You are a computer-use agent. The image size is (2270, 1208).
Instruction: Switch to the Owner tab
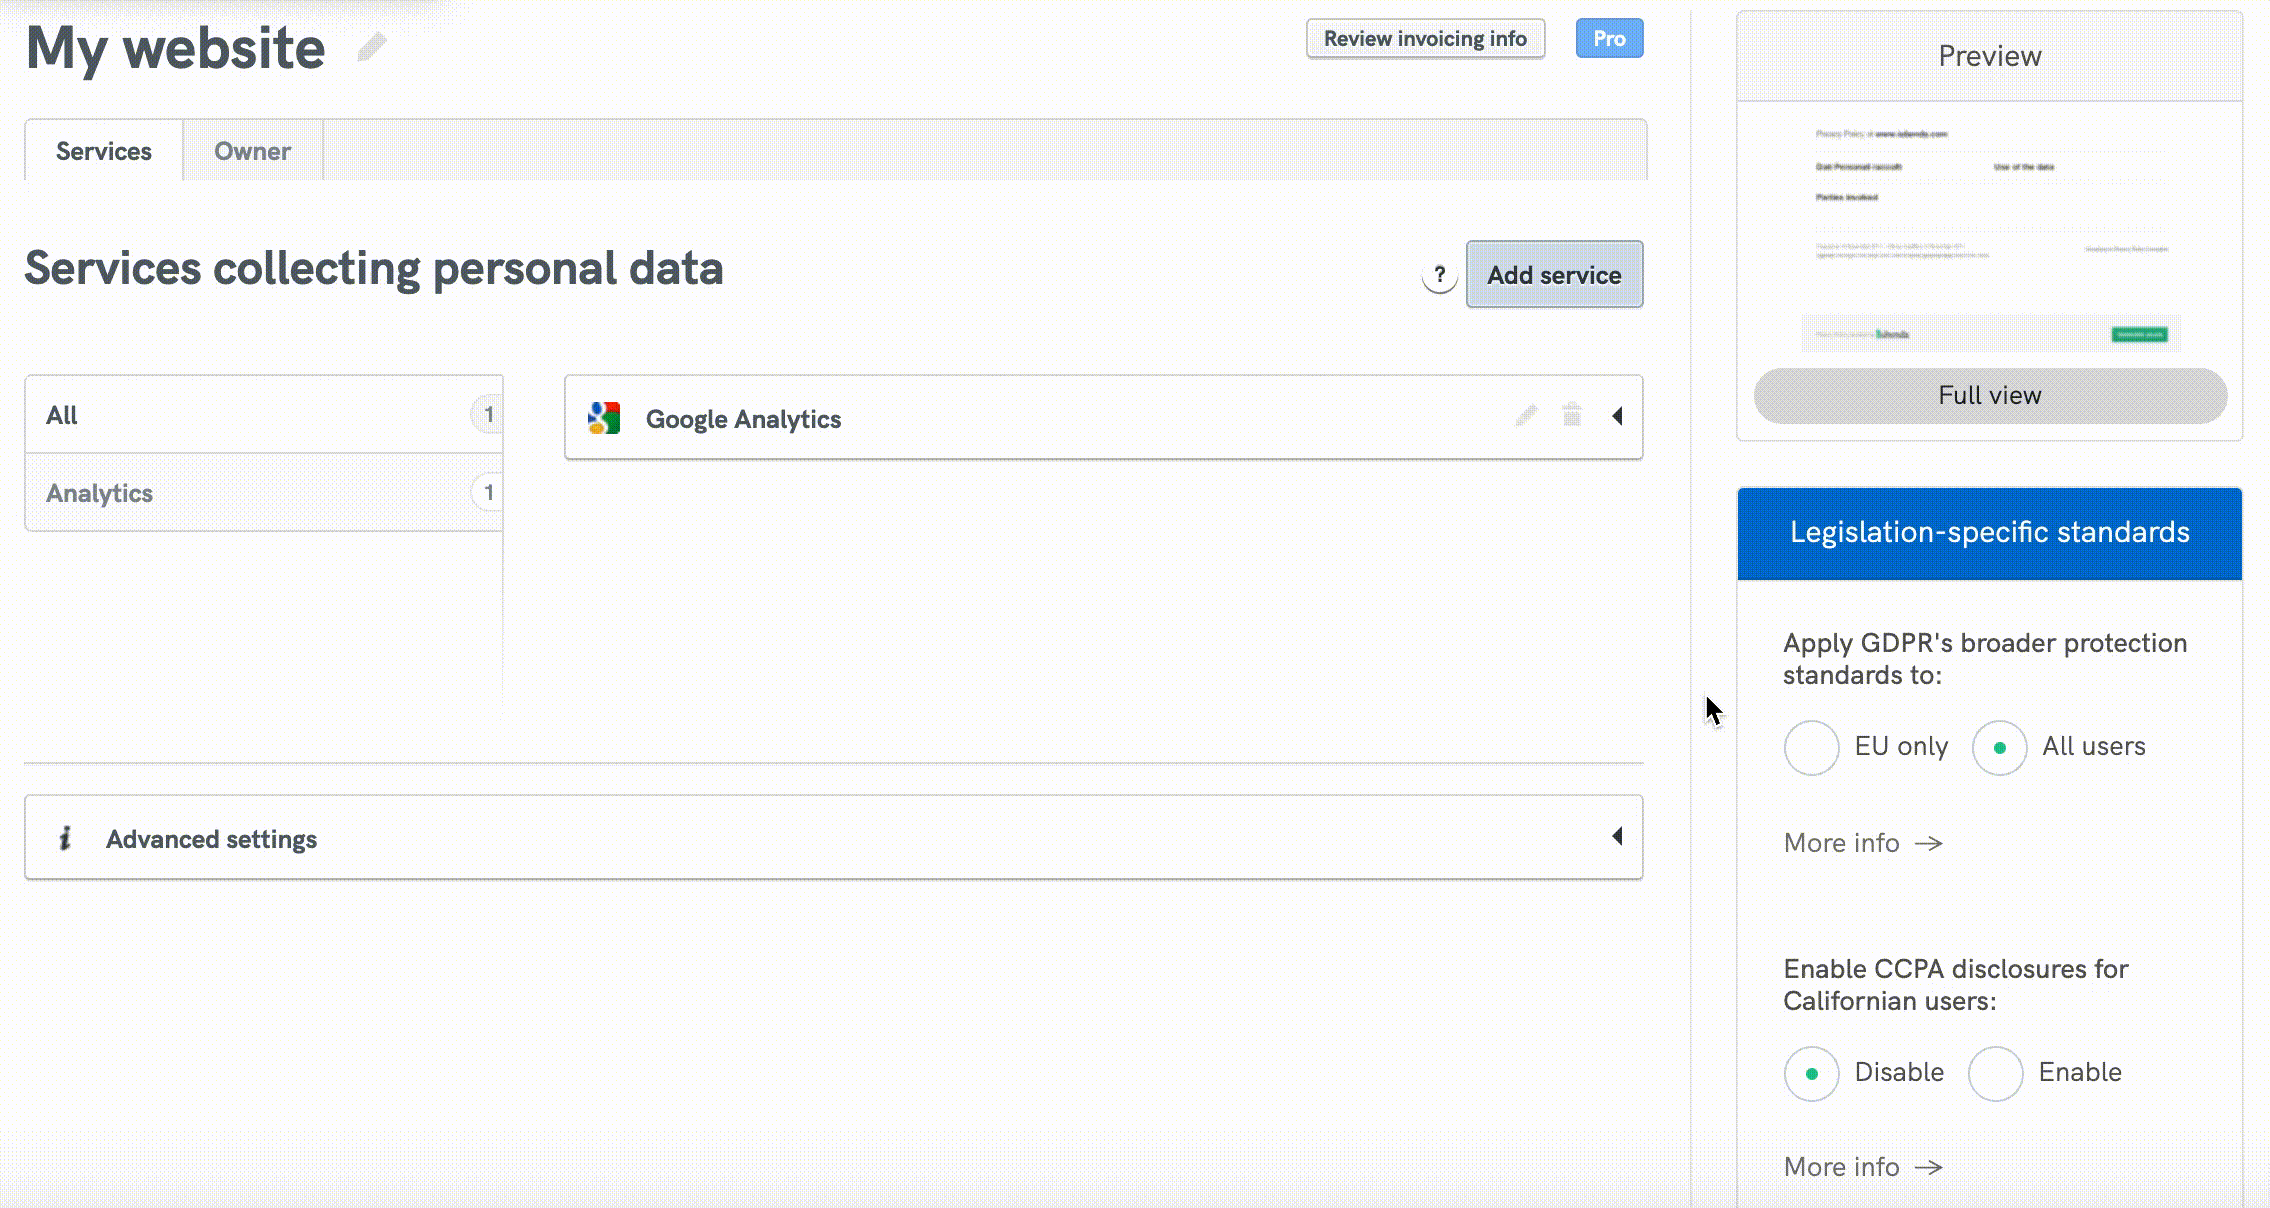(252, 150)
